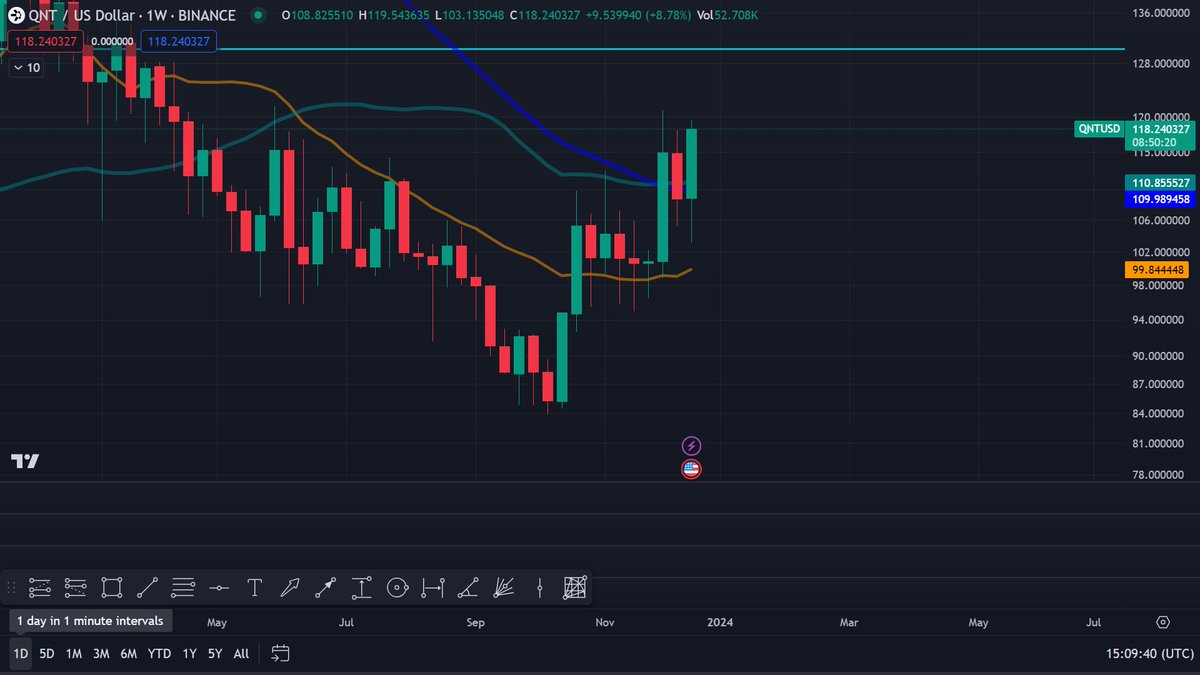
Task: Click the Circle drawing tool
Action: [x=397, y=588]
